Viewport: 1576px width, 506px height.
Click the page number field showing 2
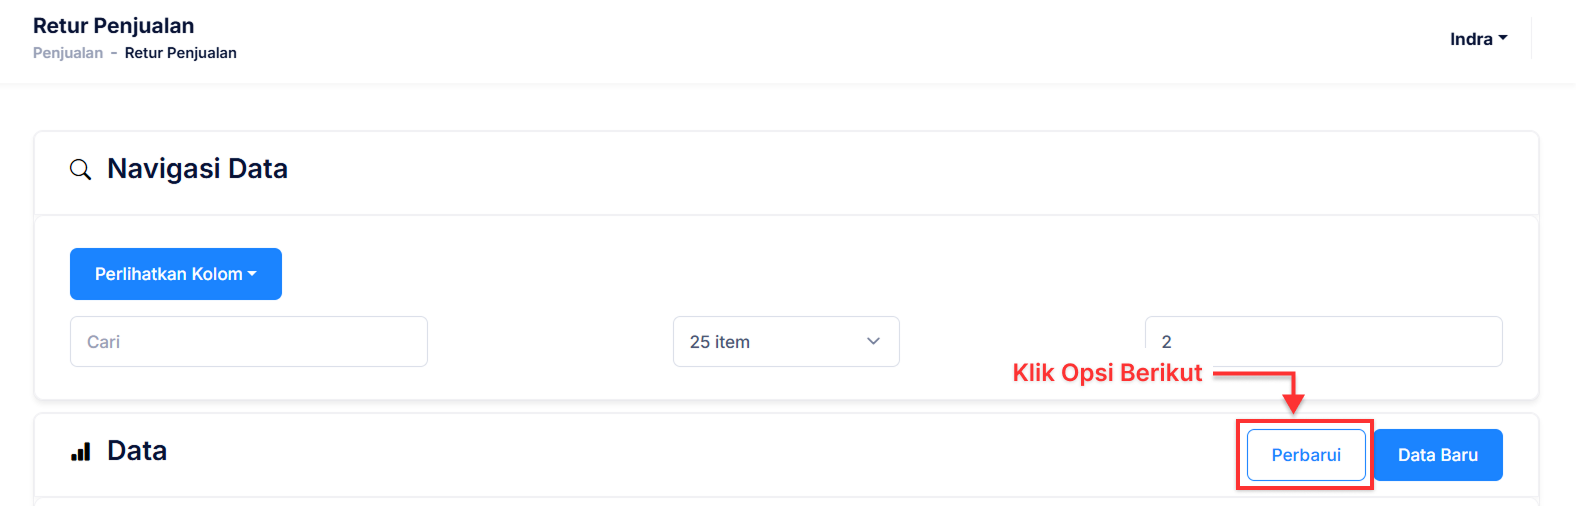(x=1324, y=342)
